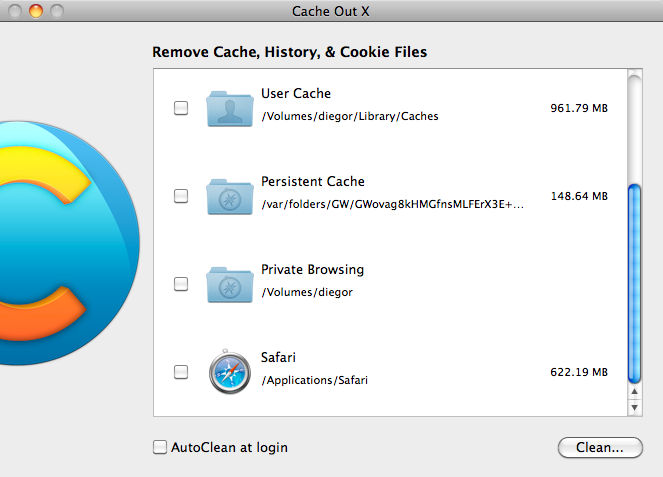Click the Safari 622.19 MB size label
The width and height of the screenshot is (663, 477).
coord(579,372)
